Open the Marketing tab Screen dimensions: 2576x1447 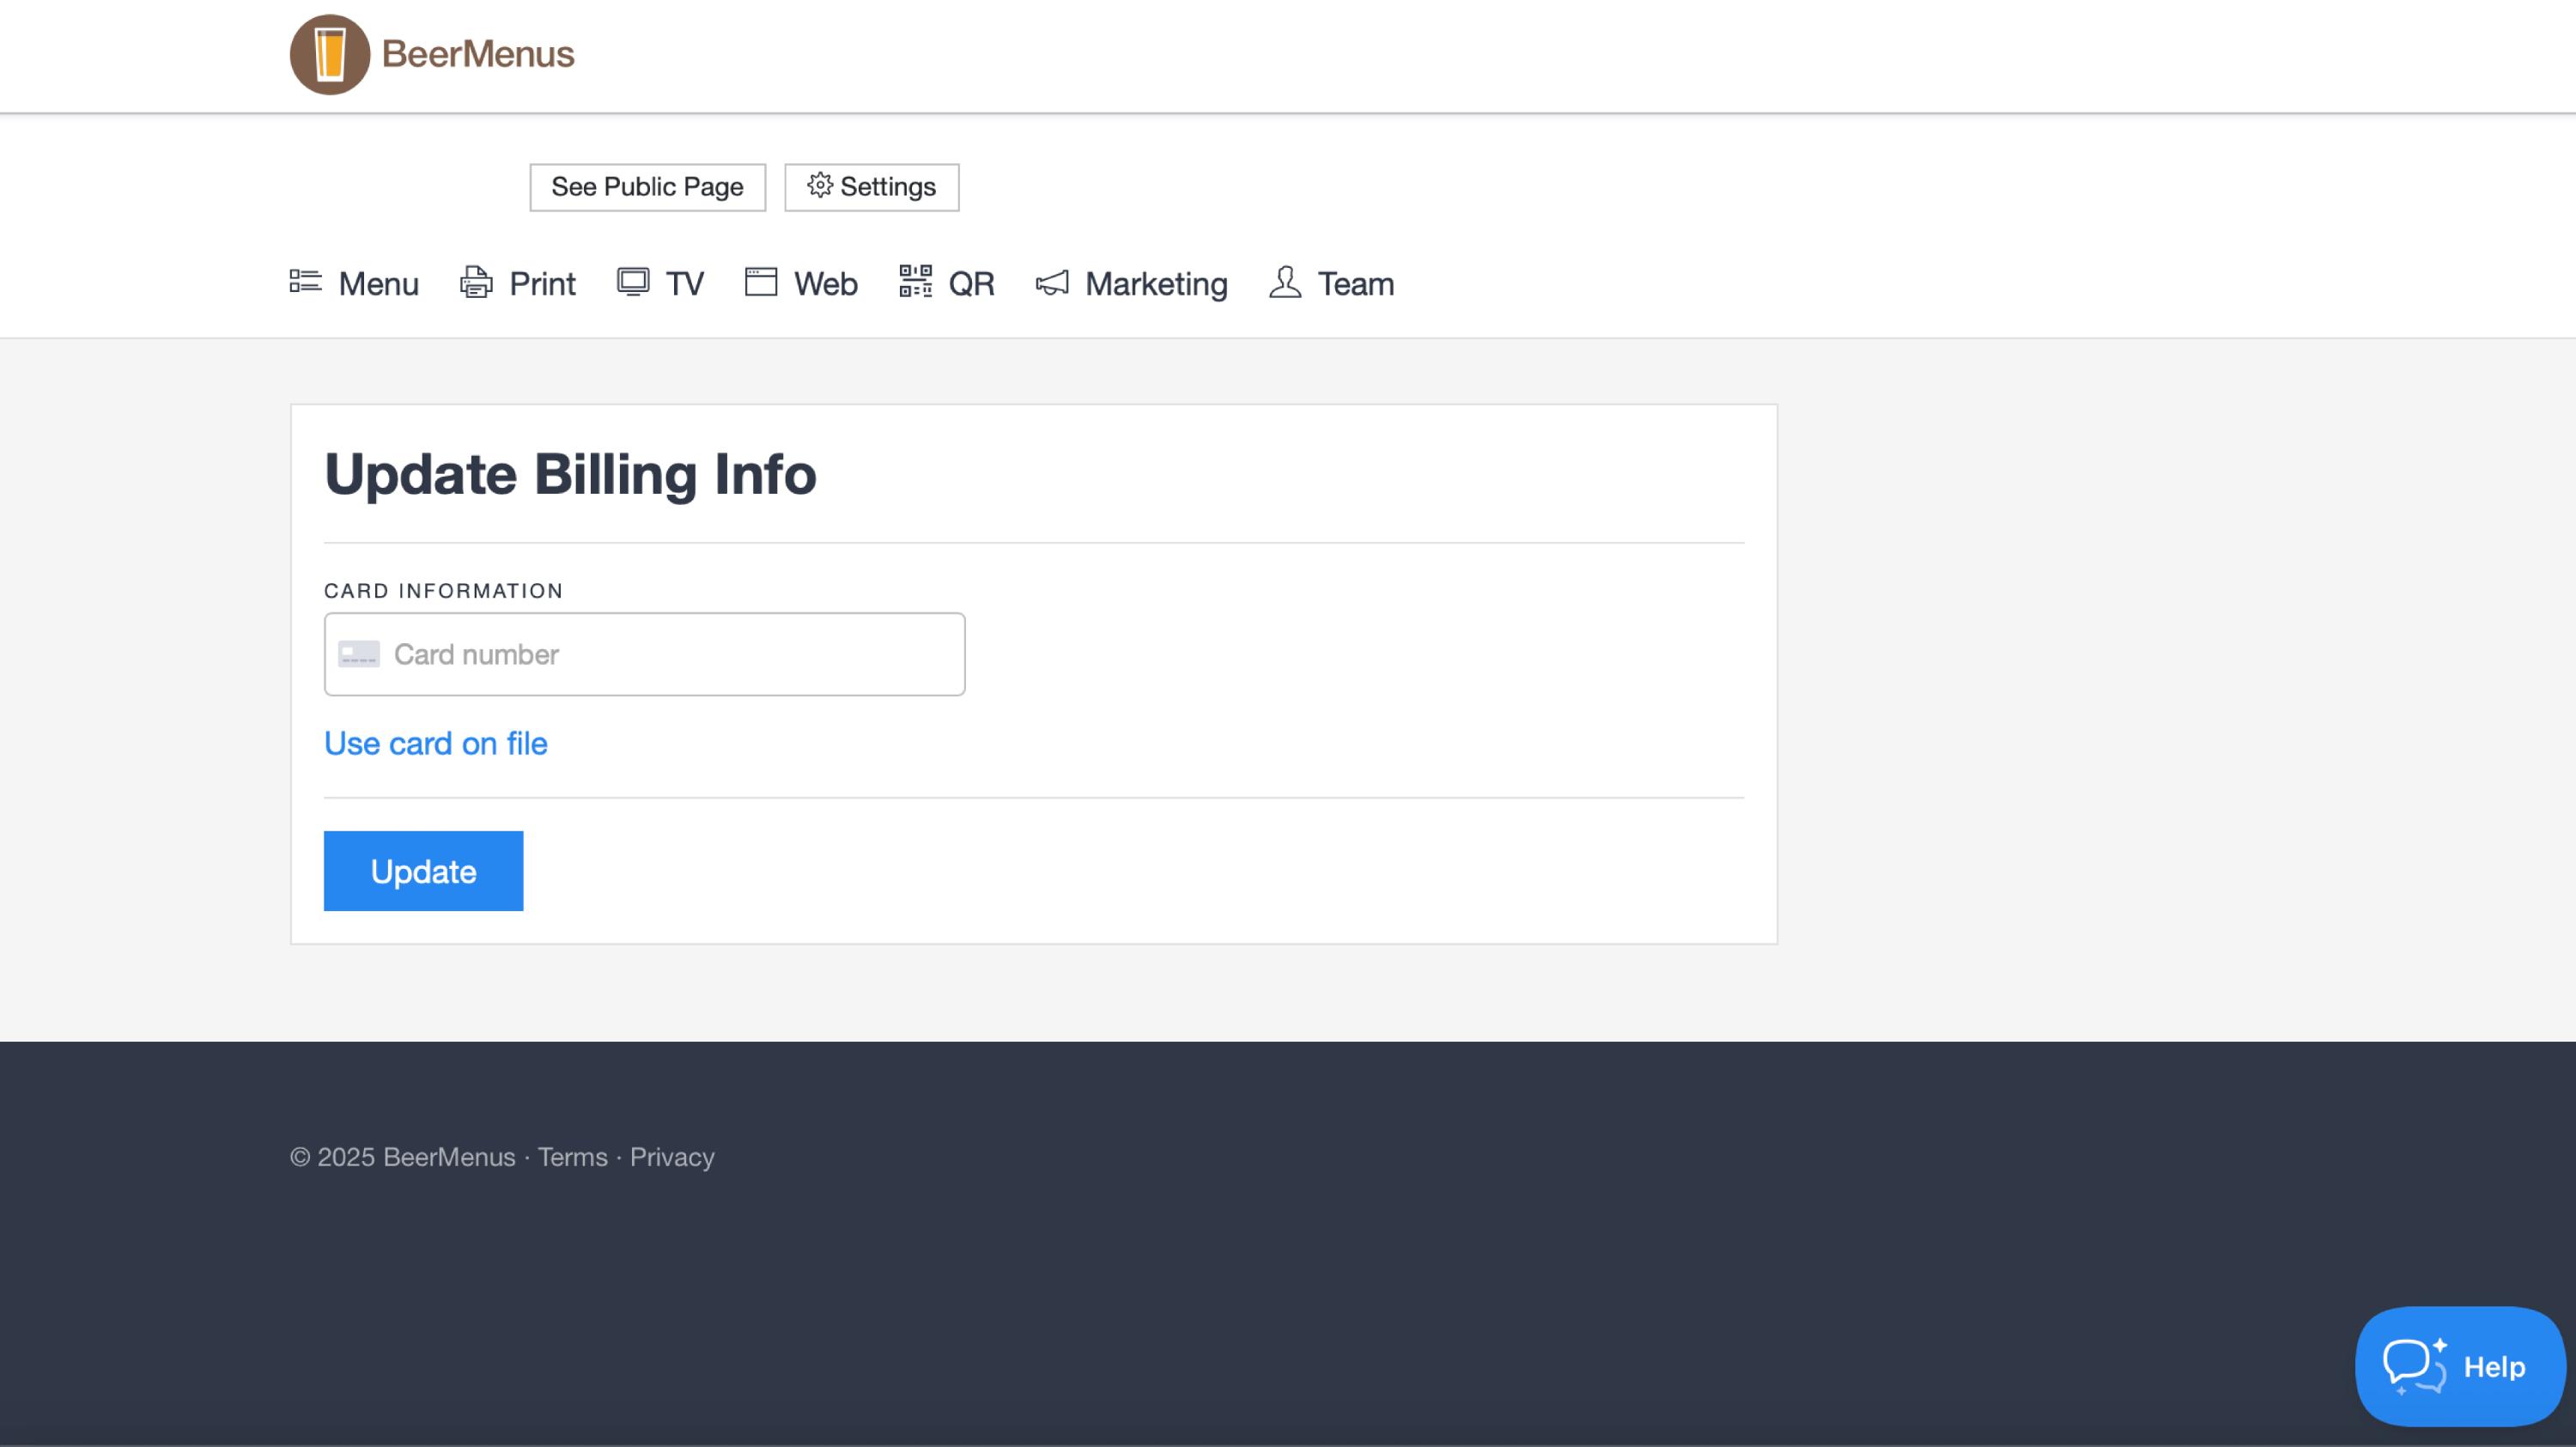(1155, 284)
